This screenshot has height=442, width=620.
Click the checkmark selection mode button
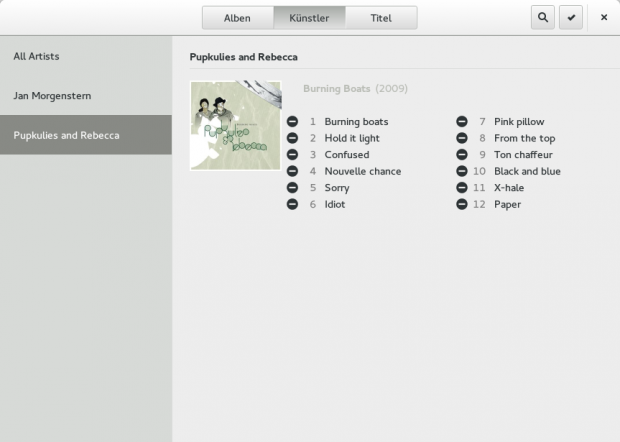click(571, 17)
